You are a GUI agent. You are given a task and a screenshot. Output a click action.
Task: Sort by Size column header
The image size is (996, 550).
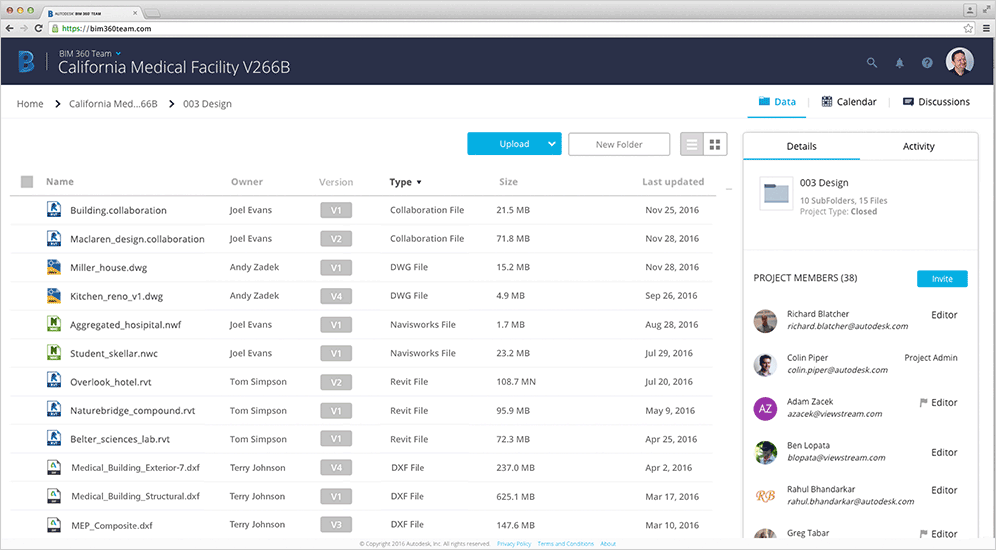pyautogui.click(x=508, y=182)
